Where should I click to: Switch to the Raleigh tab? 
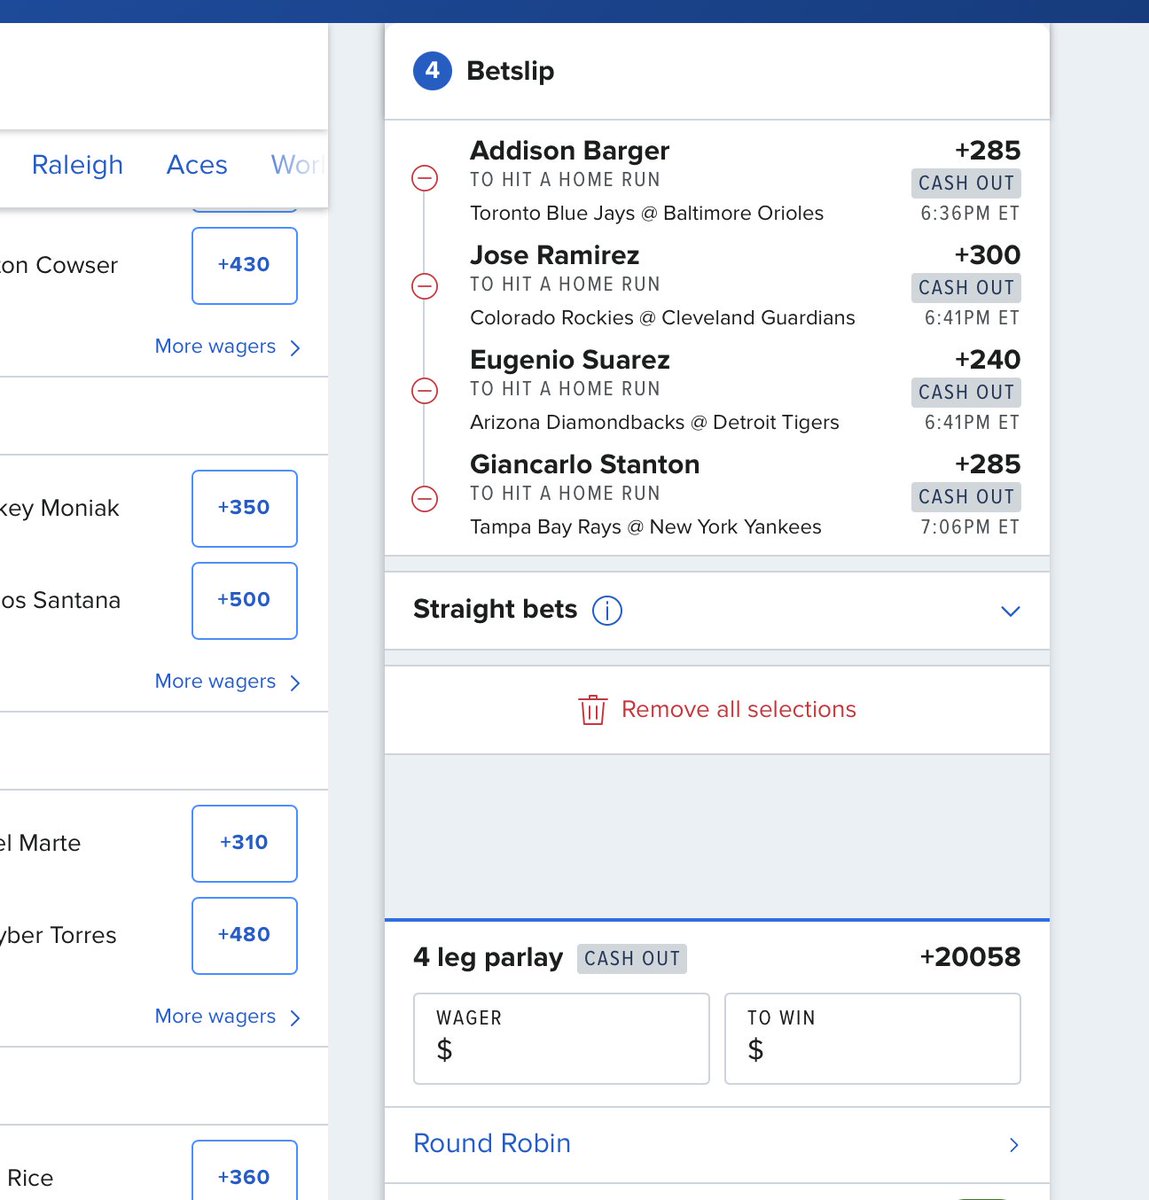pos(77,165)
